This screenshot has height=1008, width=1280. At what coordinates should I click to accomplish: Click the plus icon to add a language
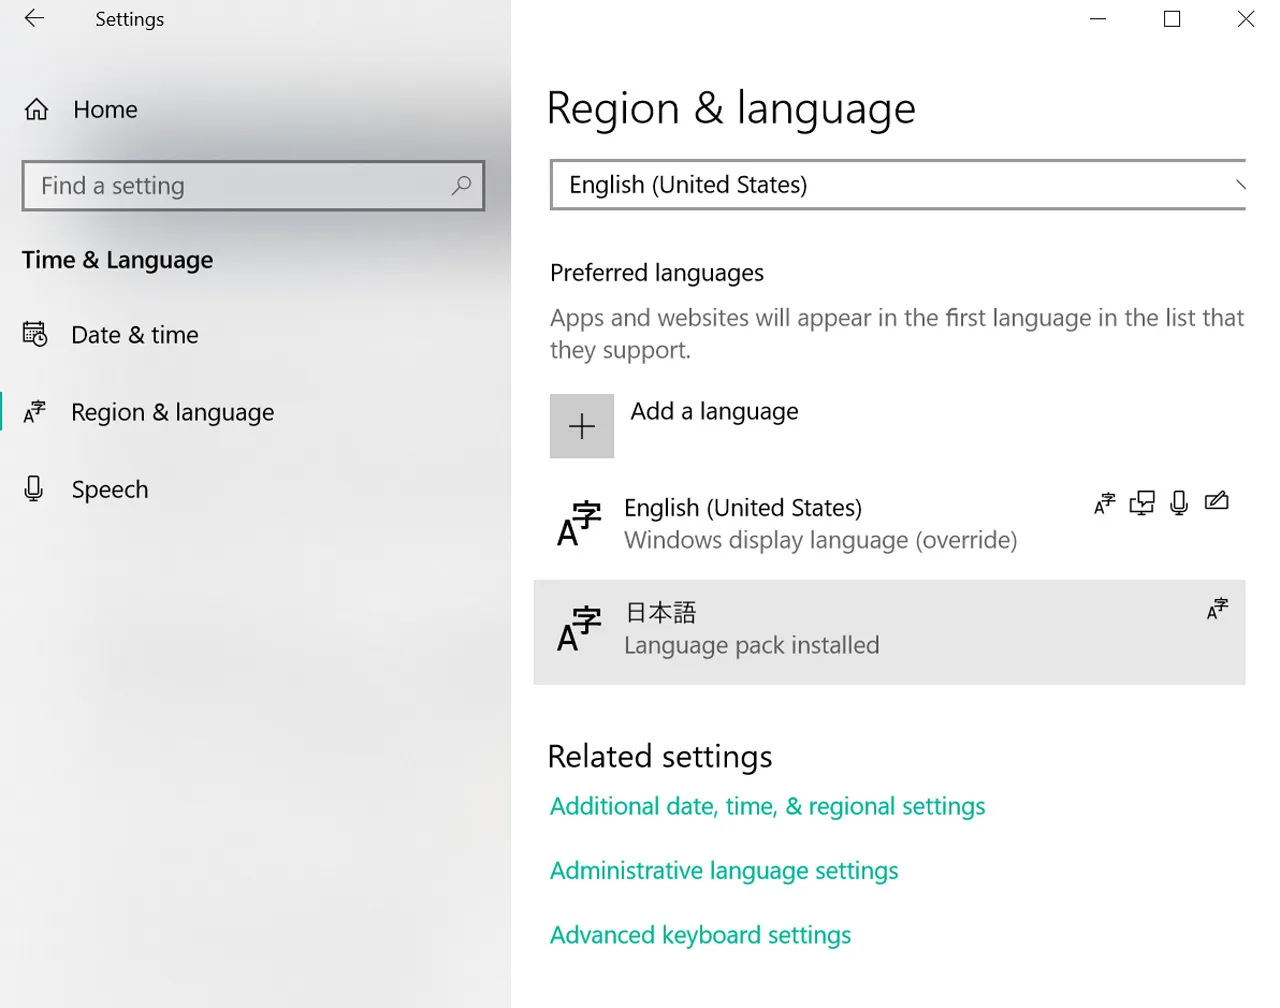582,426
